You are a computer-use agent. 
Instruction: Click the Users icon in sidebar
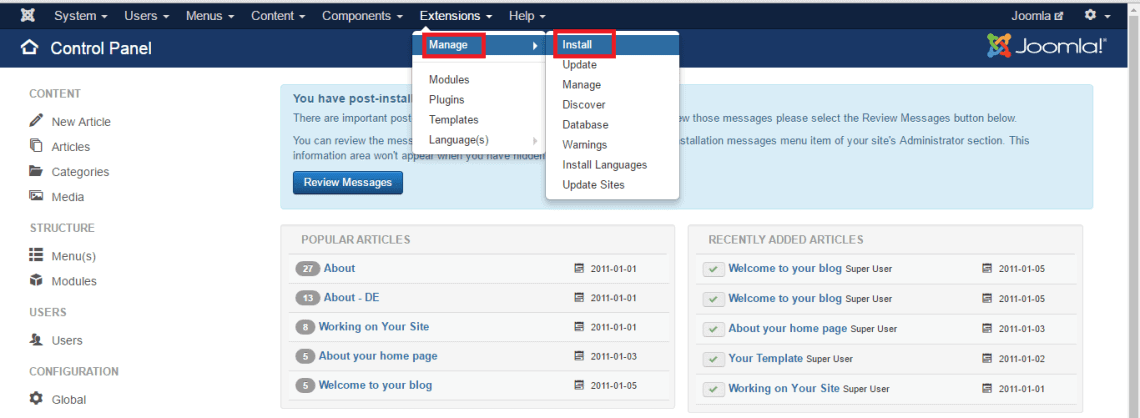tap(36, 340)
